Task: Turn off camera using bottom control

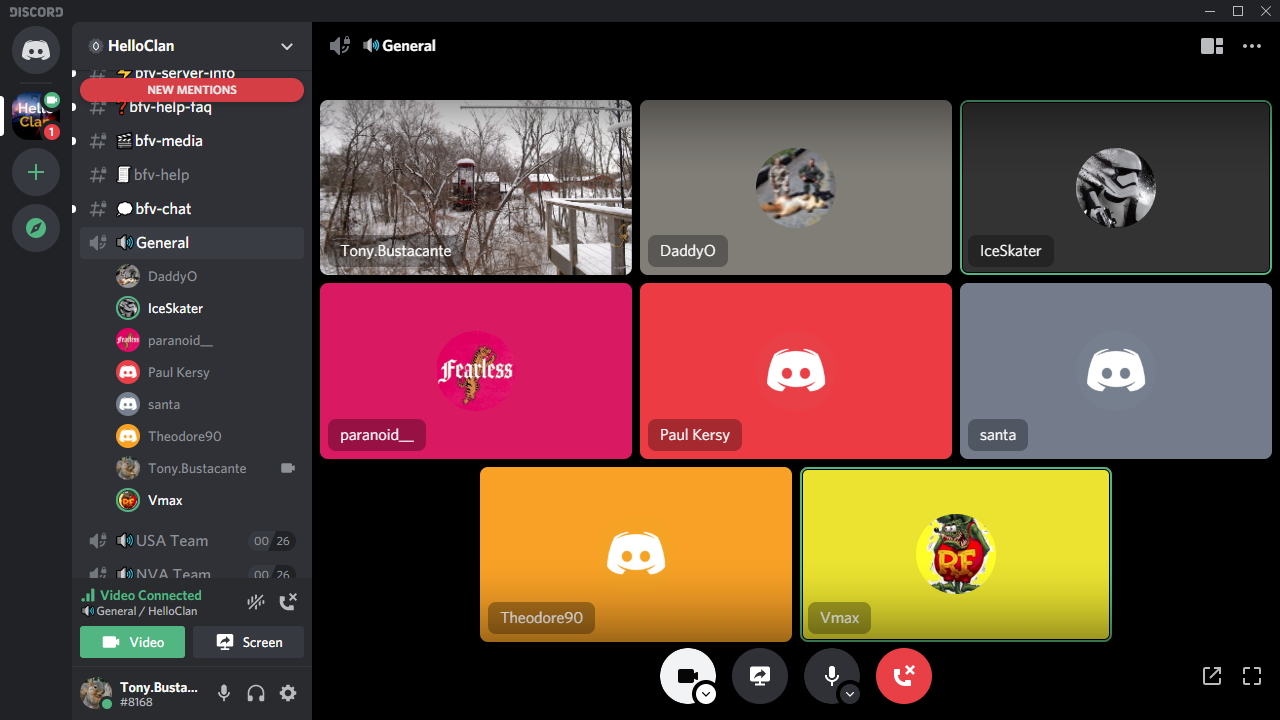Action: pyautogui.click(x=688, y=676)
